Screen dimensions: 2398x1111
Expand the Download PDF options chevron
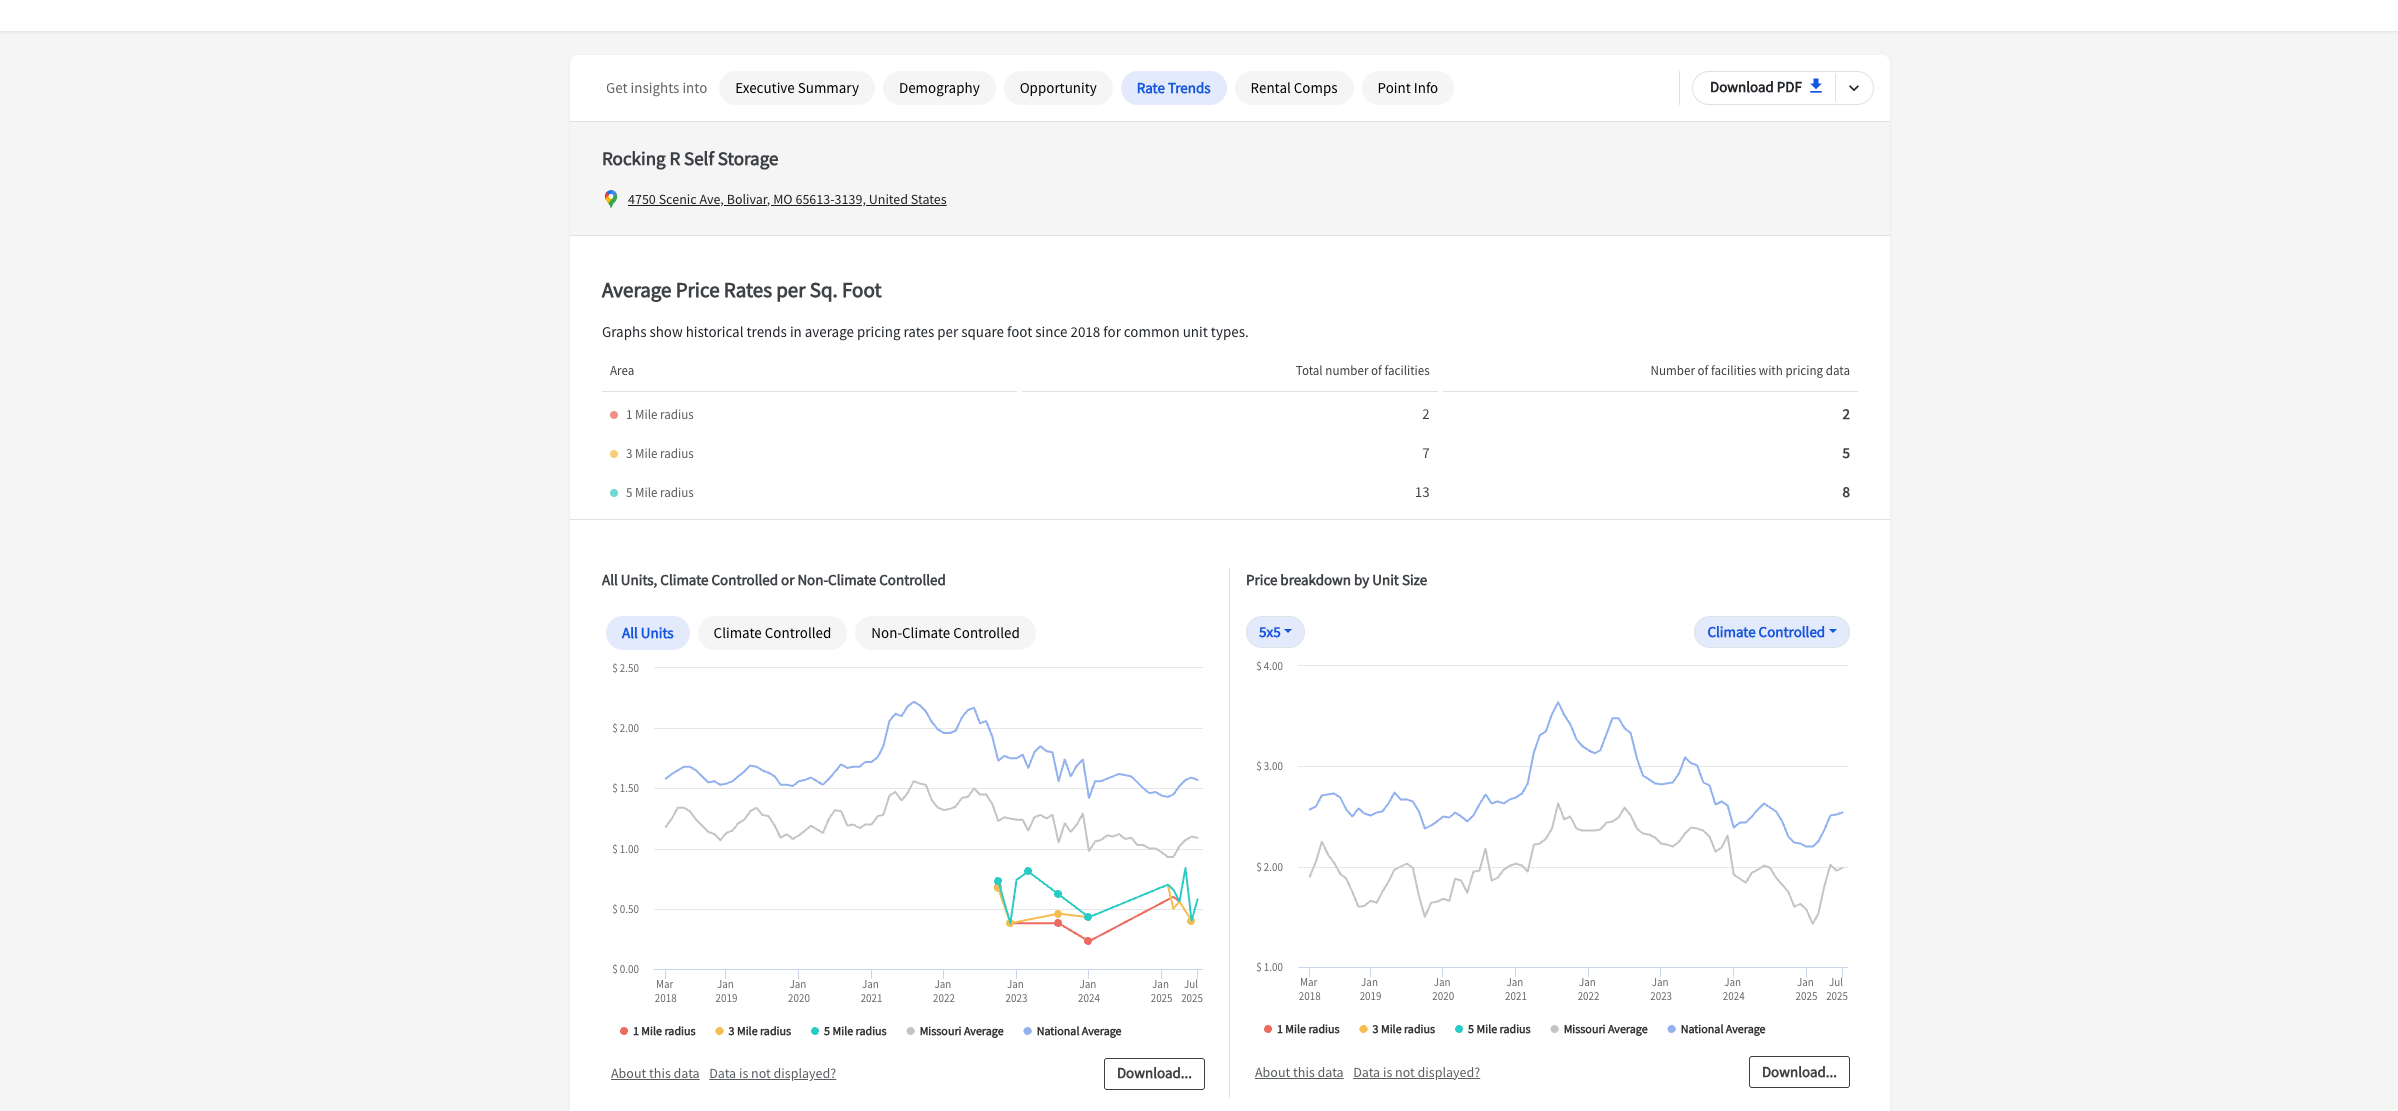point(1854,88)
